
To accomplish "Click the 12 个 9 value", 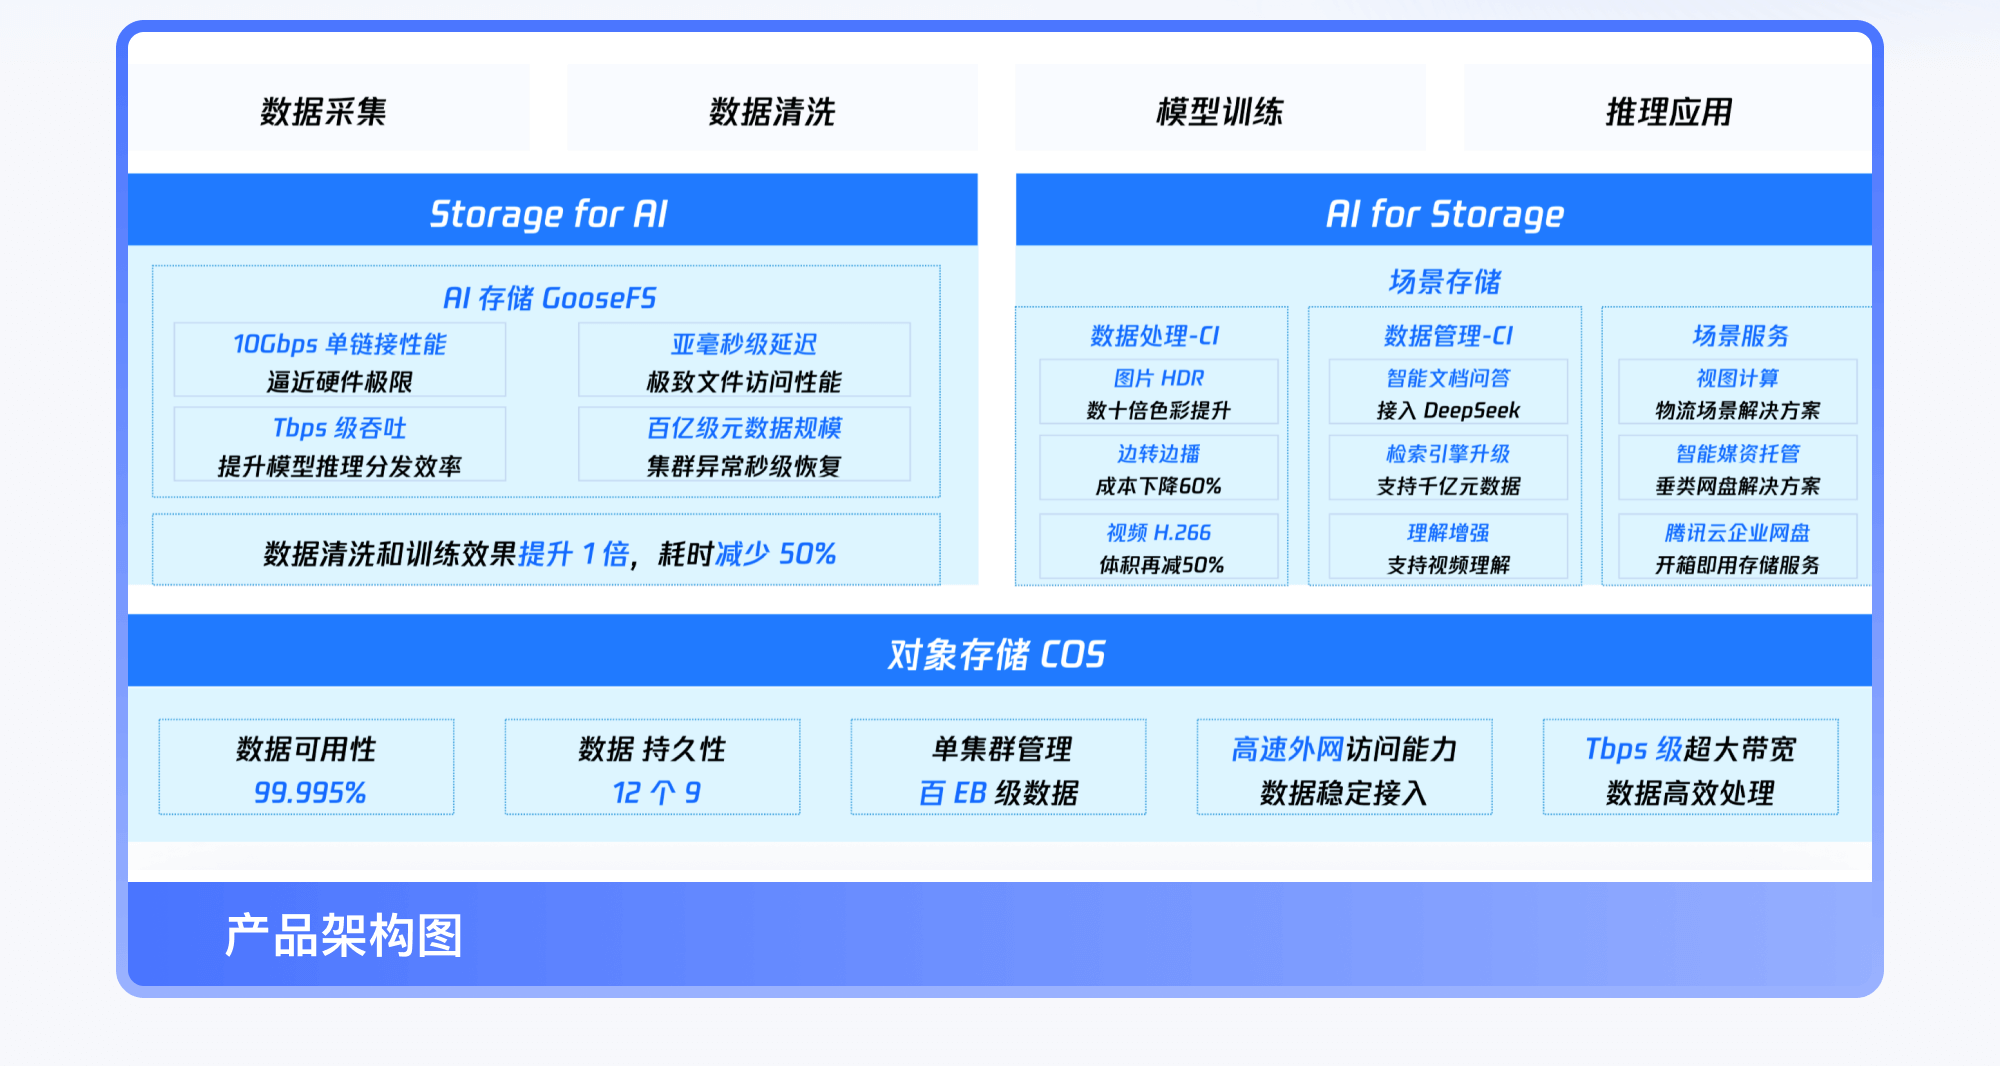I will [x=656, y=793].
